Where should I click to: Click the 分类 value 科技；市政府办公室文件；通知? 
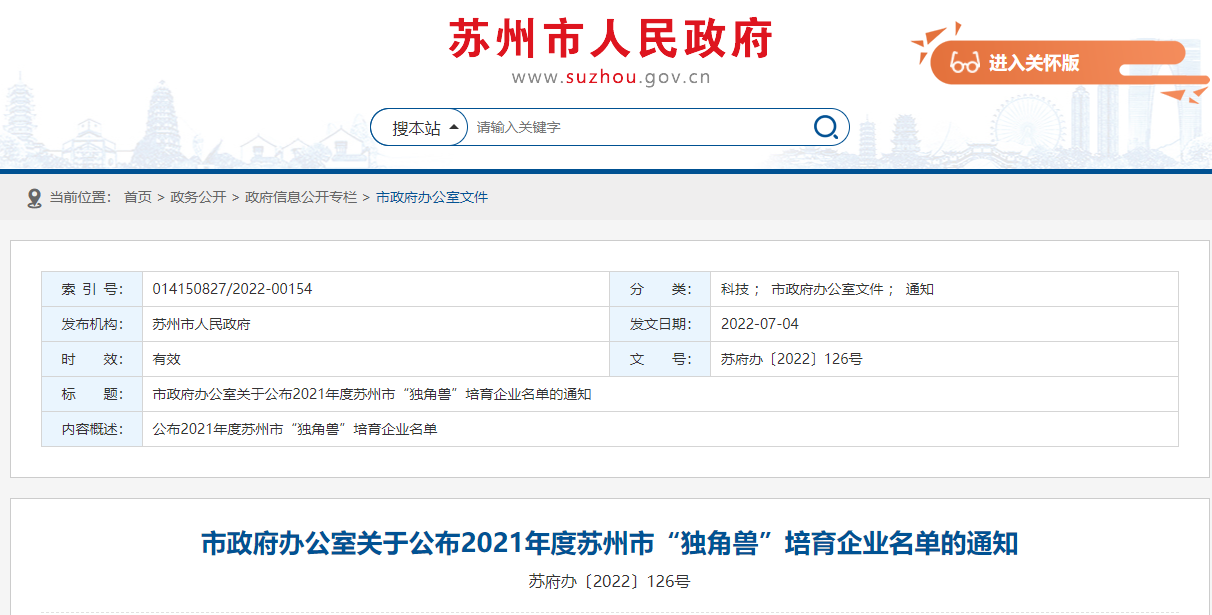coord(827,289)
